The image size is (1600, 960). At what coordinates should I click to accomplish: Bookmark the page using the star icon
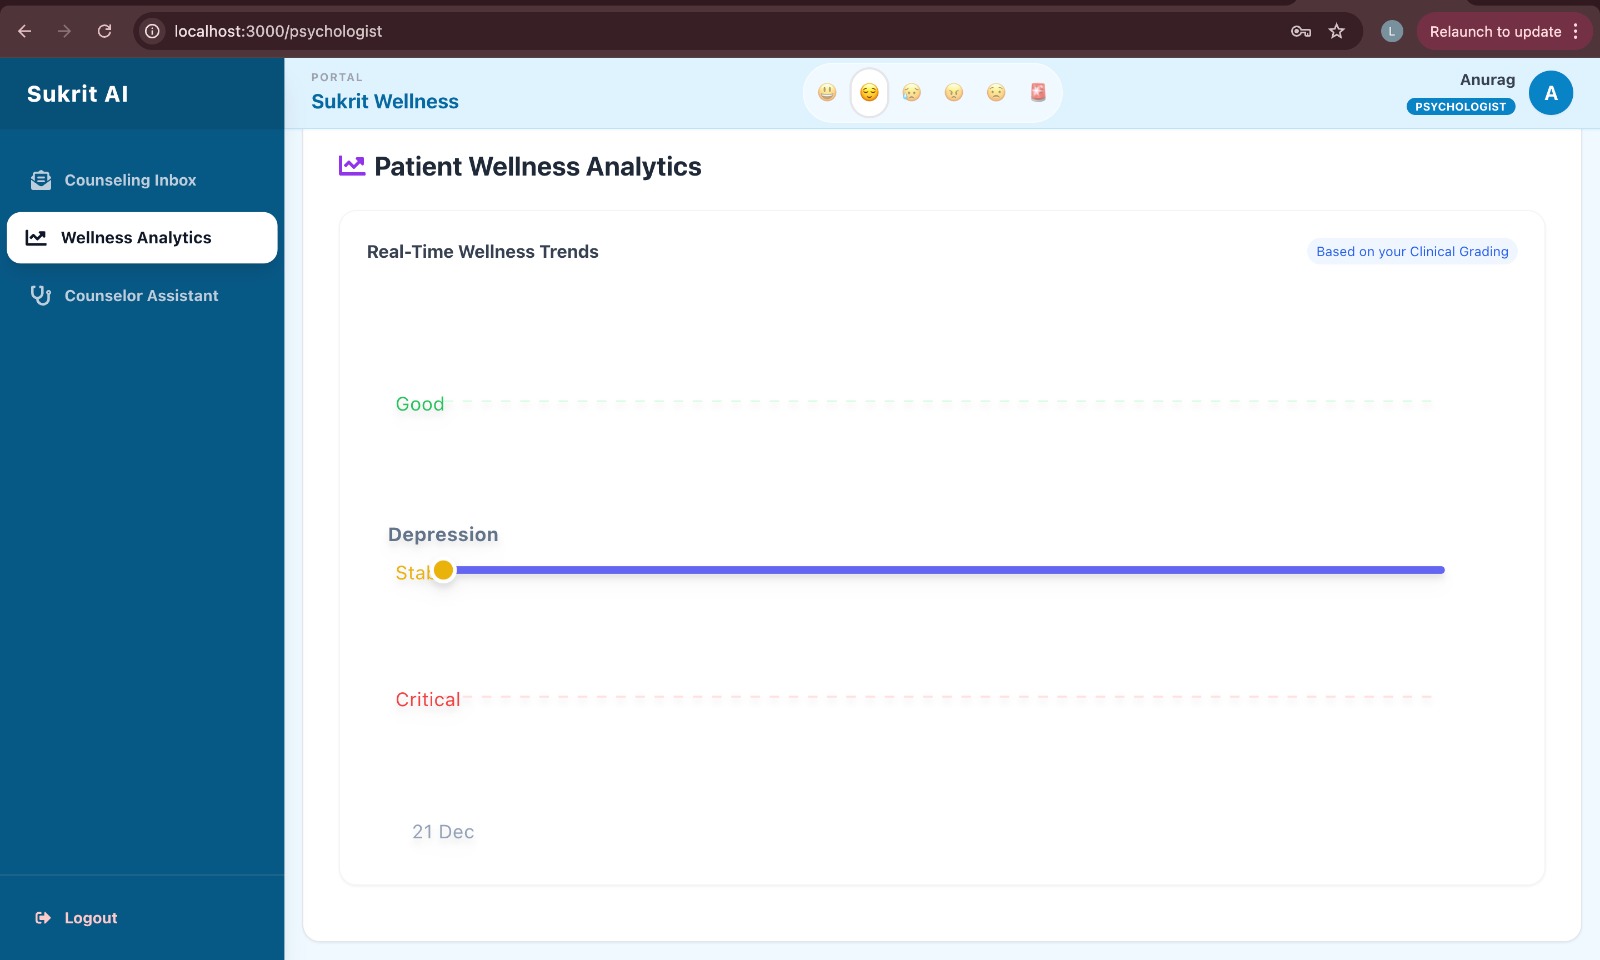[x=1336, y=31]
